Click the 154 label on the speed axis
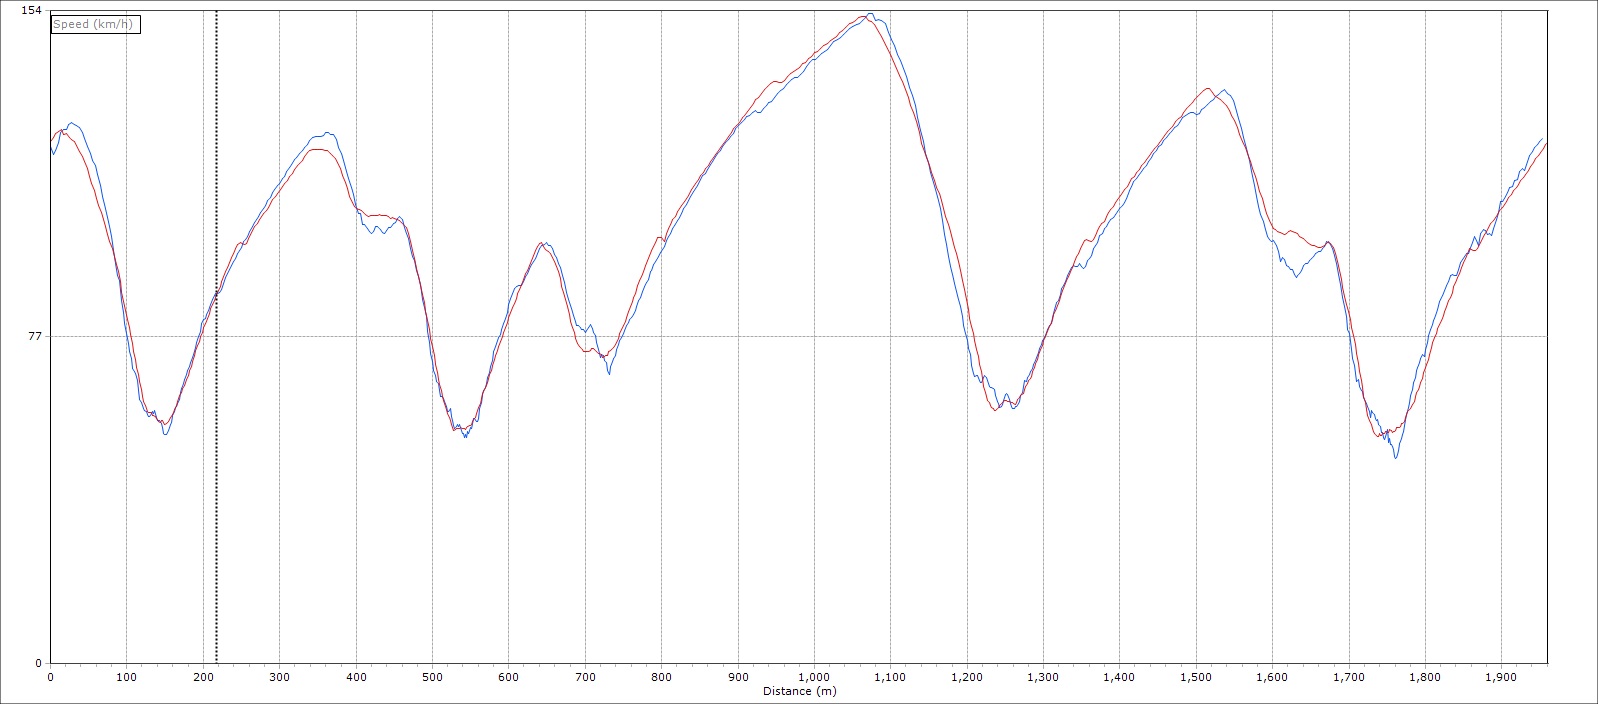Image resolution: width=1598 pixels, height=704 pixels. click(x=32, y=10)
